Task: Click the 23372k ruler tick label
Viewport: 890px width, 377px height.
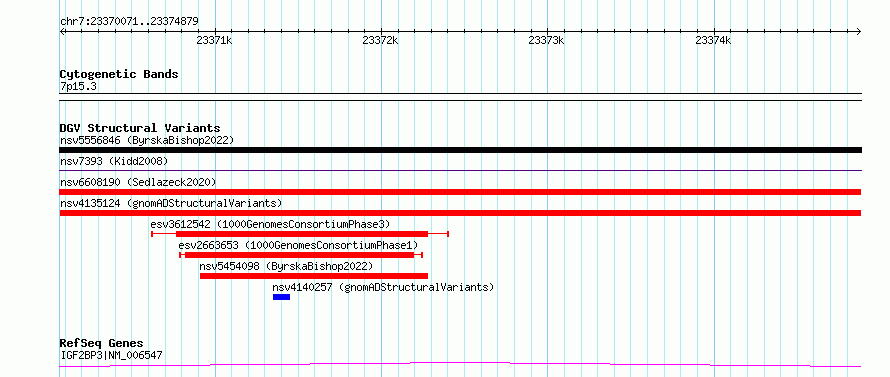Action: 380,40
